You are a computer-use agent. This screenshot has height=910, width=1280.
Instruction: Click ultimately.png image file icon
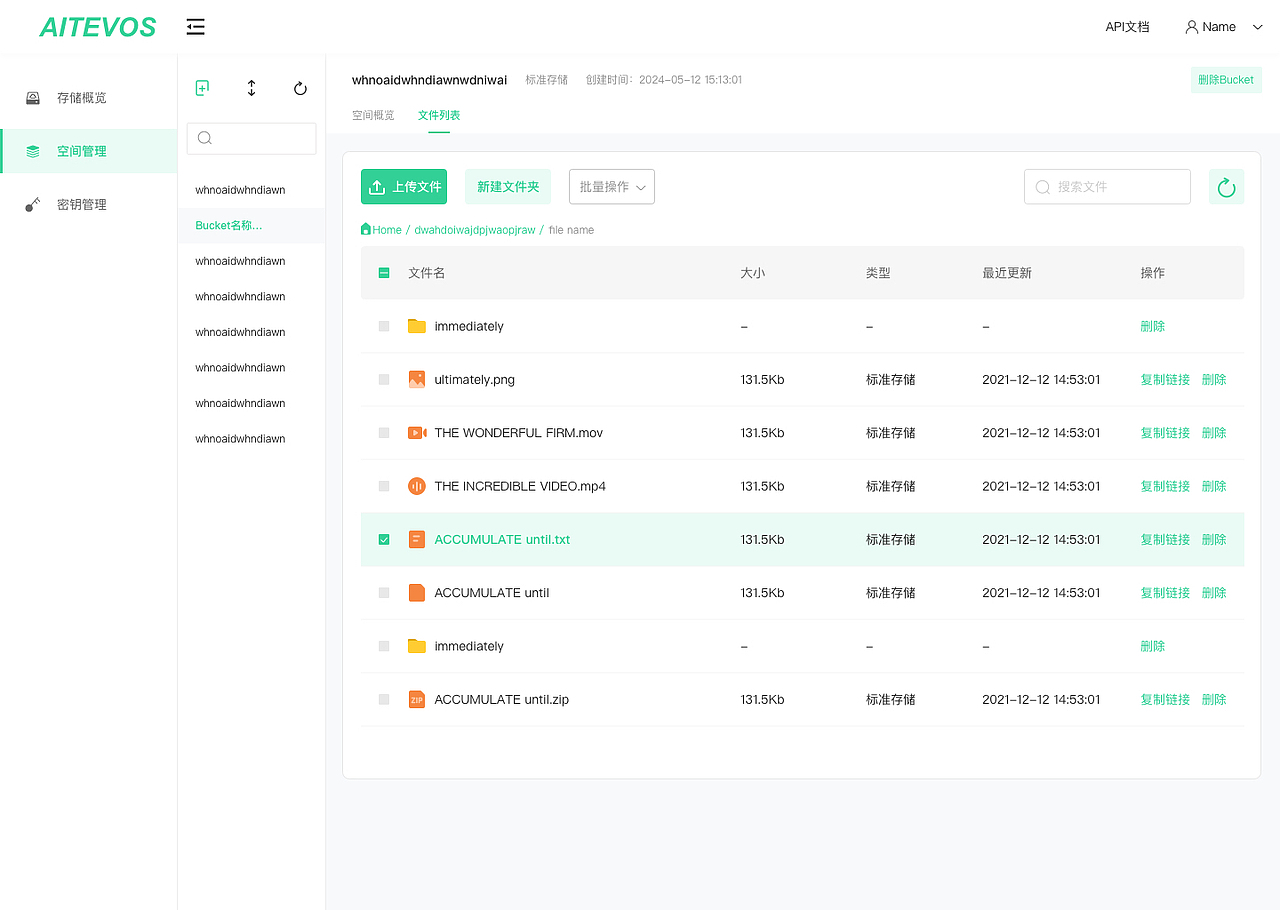[x=417, y=379]
